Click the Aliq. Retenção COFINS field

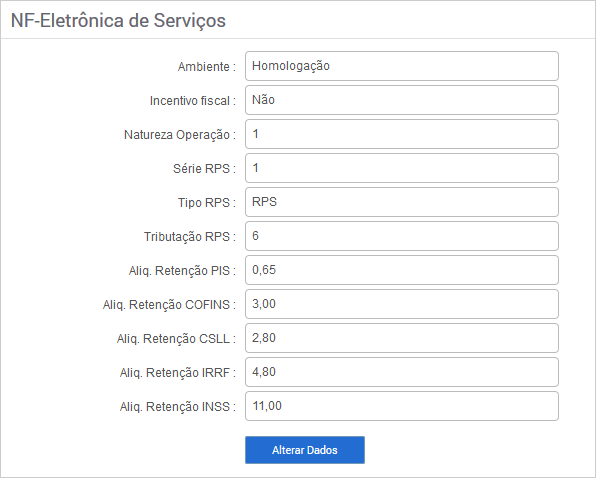coord(402,304)
